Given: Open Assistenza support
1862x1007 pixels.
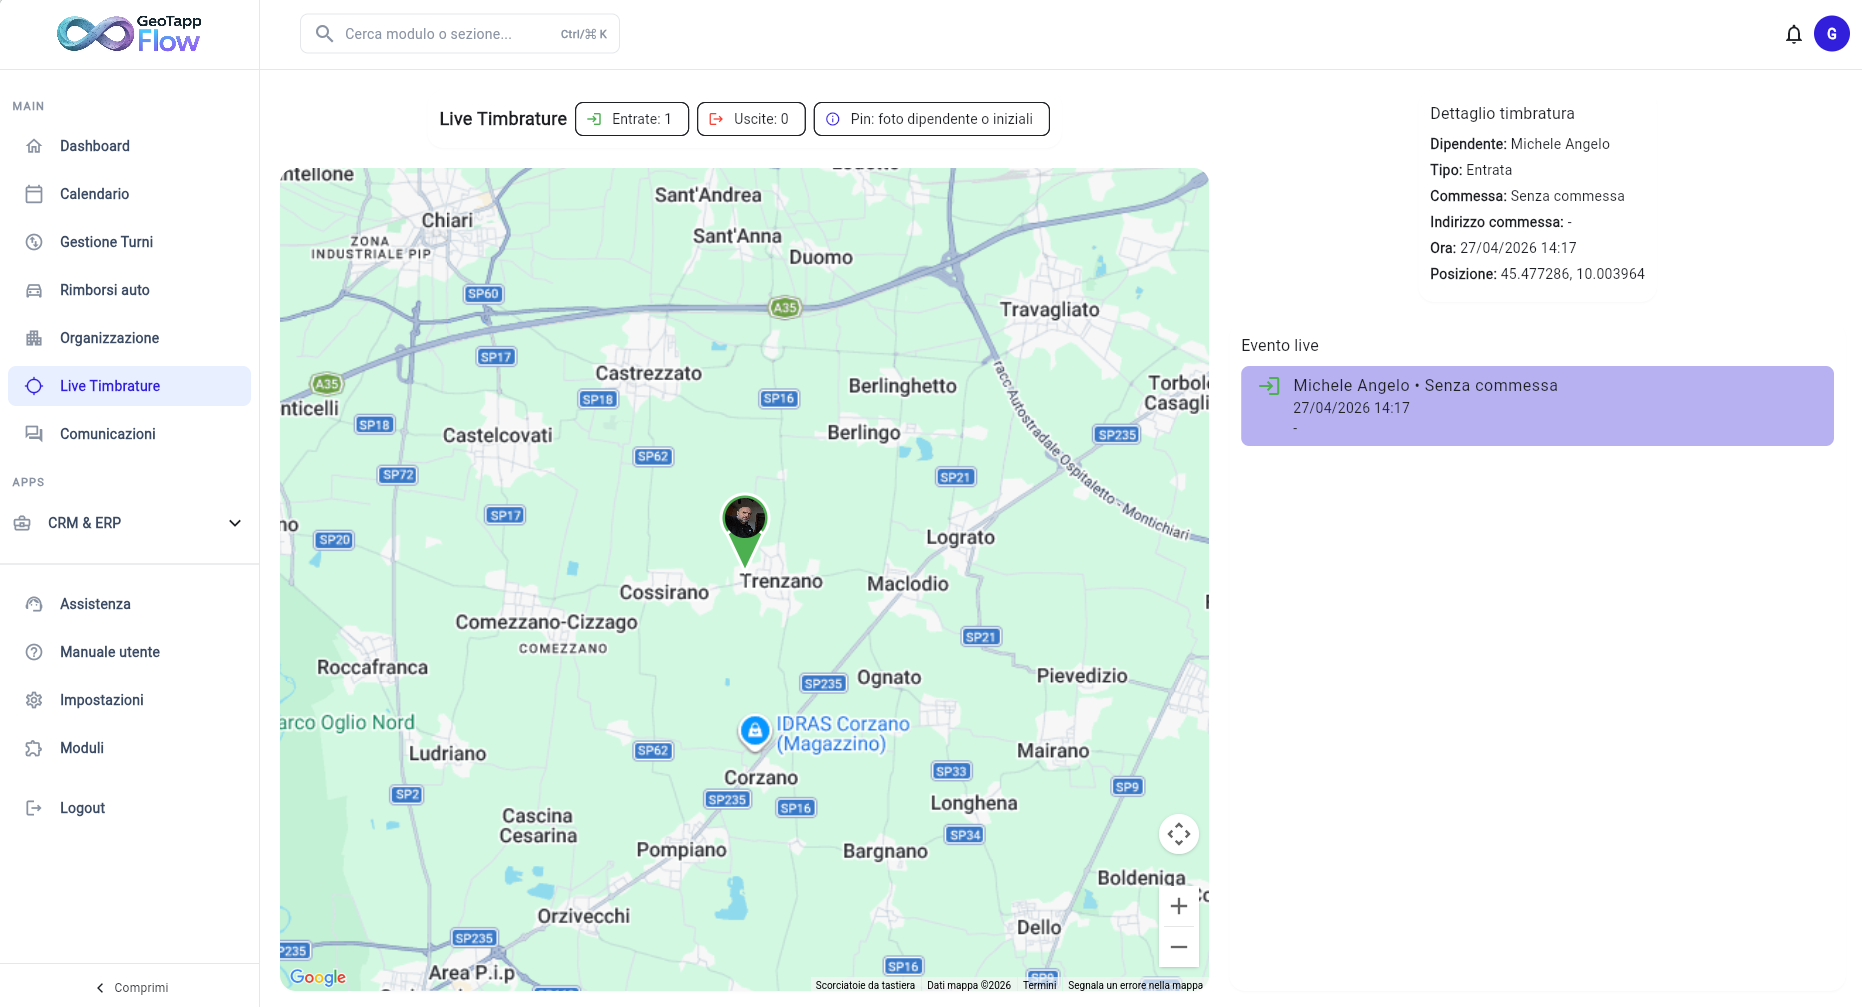Looking at the screenshot, I should 95,604.
